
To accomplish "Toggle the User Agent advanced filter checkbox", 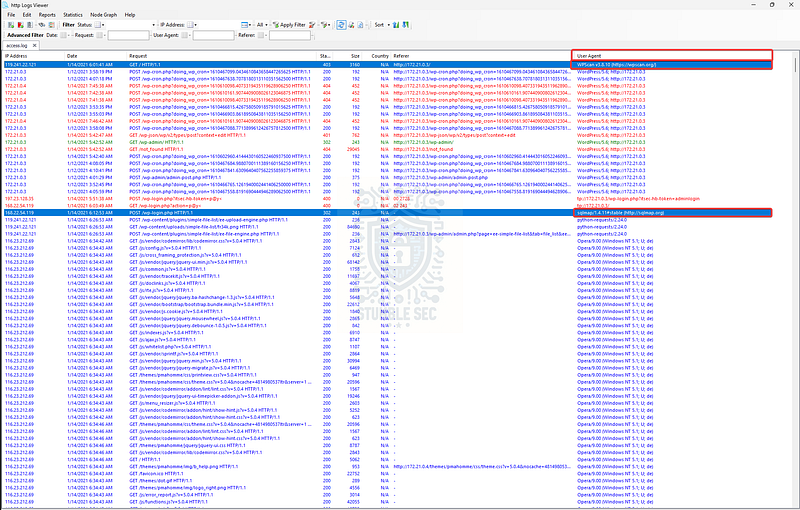I will [x=184, y=35].
